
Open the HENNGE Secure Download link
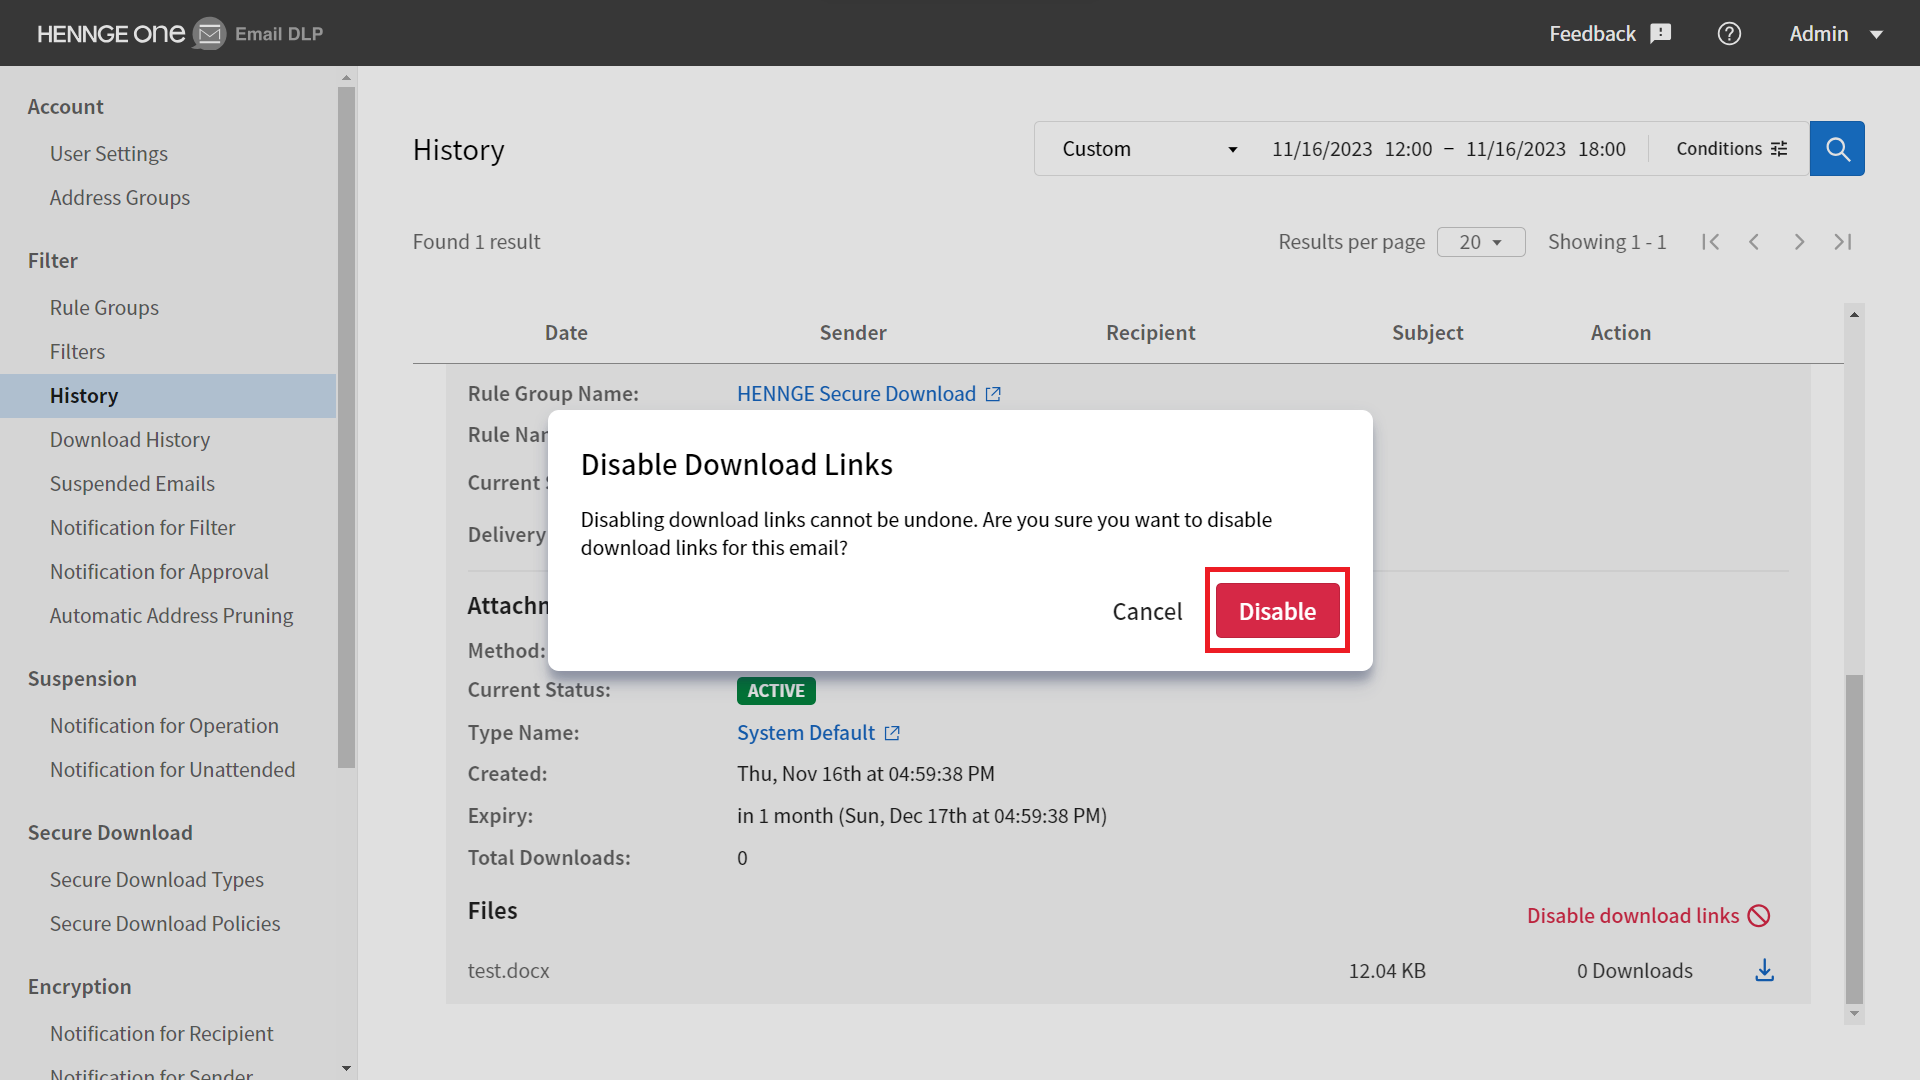[856, 394]
